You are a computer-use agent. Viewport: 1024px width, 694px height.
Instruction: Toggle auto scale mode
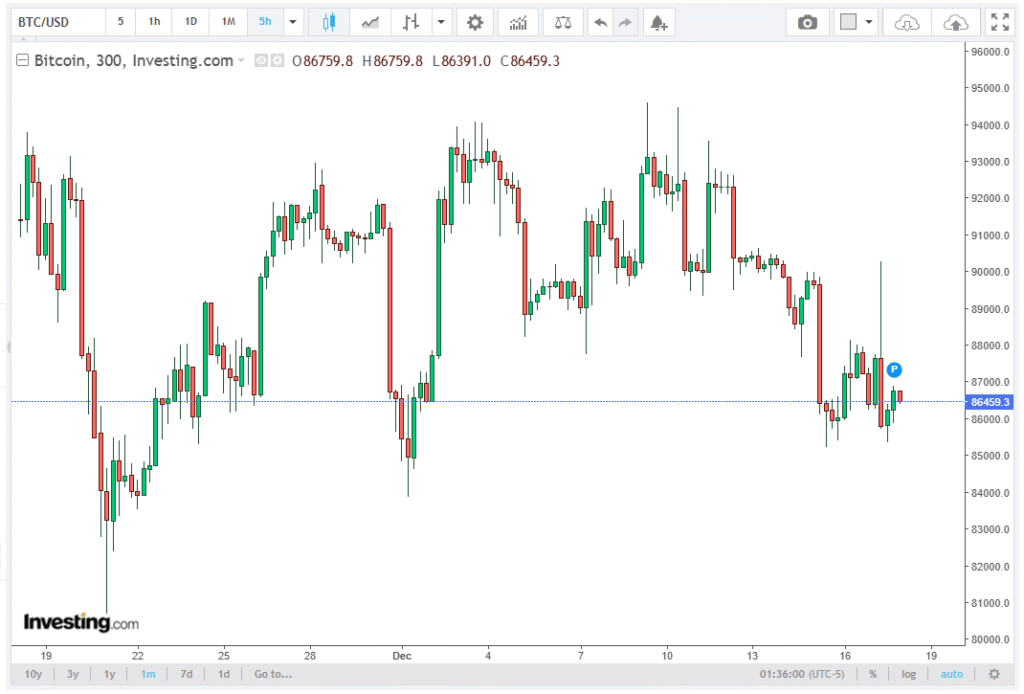[x=952, y=674]
